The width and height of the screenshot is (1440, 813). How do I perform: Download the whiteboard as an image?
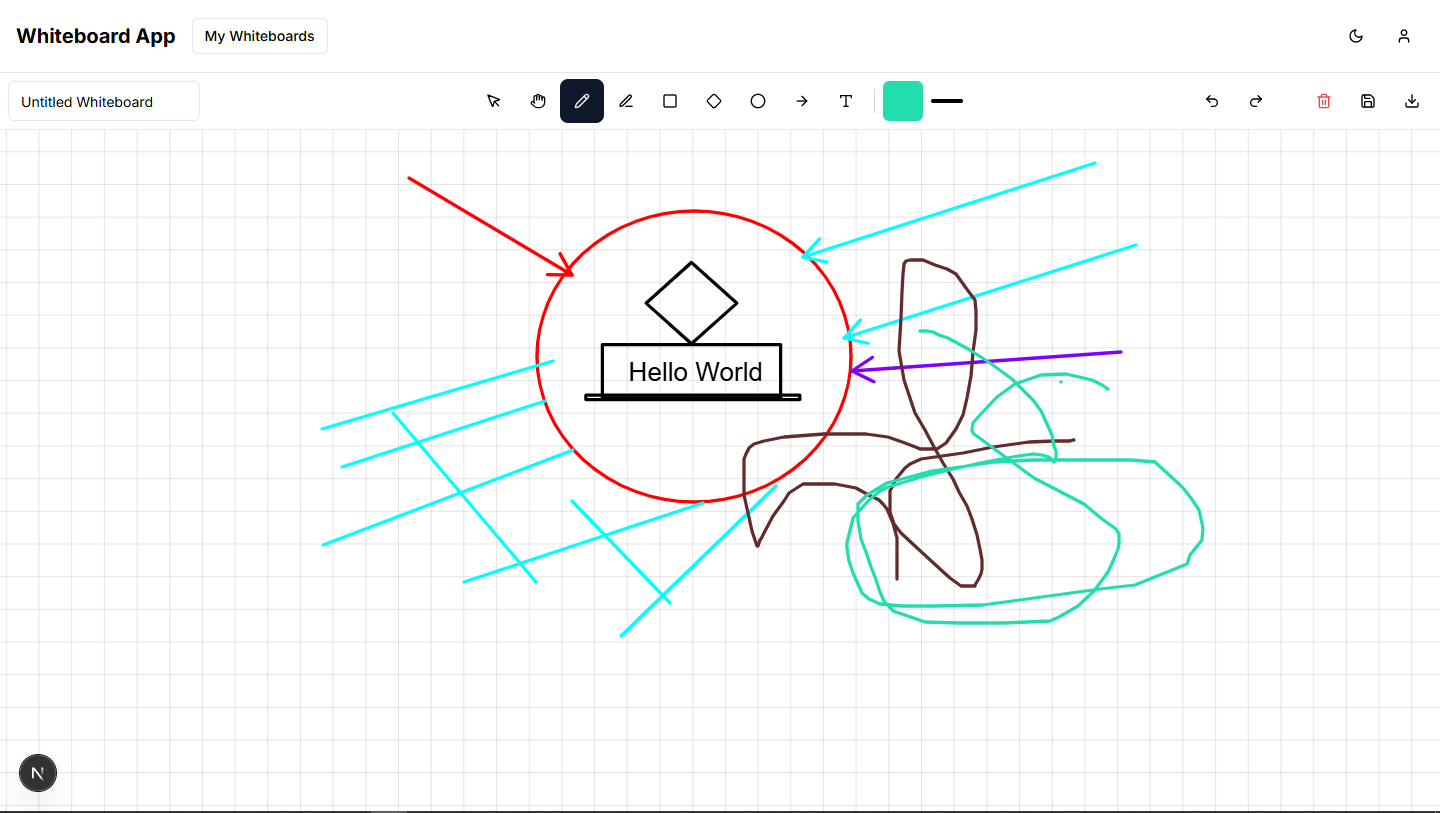tap(1412, 101)
